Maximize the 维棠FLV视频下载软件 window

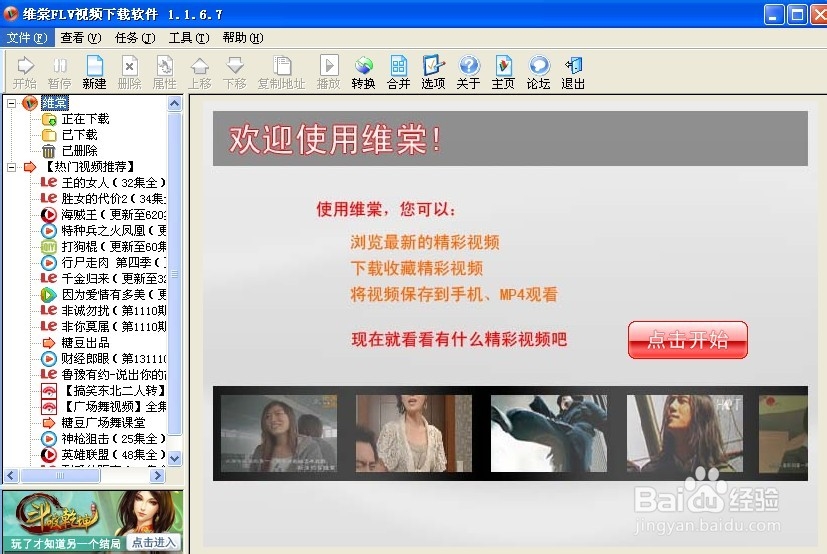[x=797, y=15]
